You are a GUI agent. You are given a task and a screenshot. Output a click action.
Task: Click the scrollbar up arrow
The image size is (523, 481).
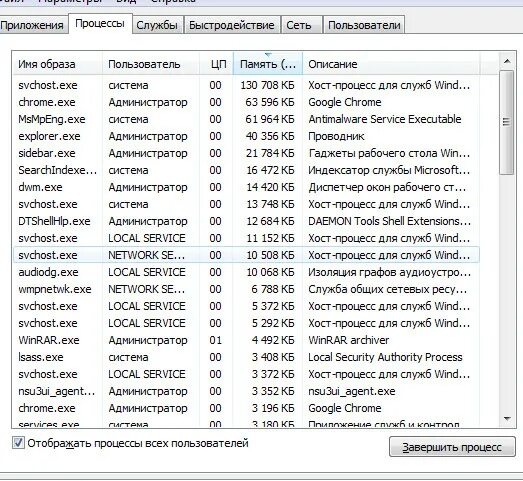(507, 61)
